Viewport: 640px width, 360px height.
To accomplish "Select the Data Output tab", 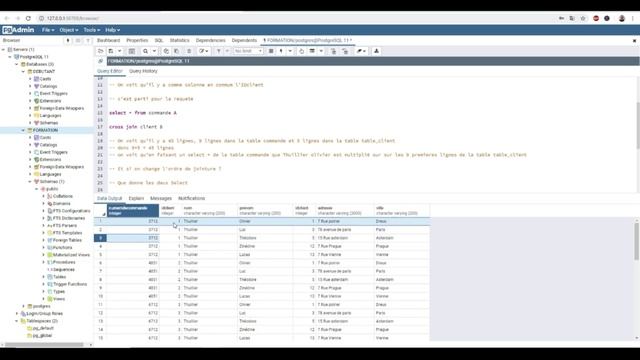I will coord(109,198).
